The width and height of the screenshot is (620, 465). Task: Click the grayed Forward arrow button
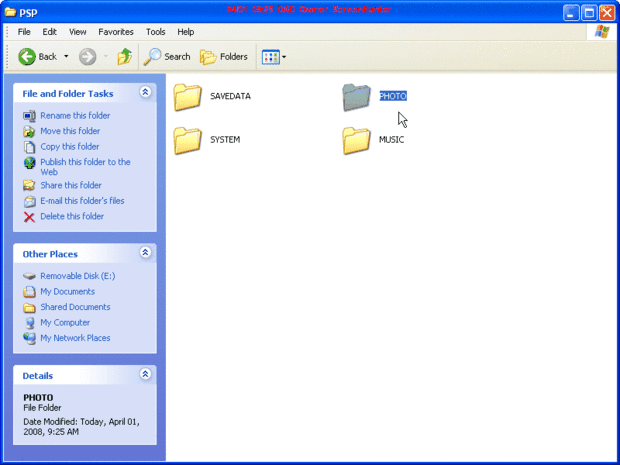tap(87, 57)
